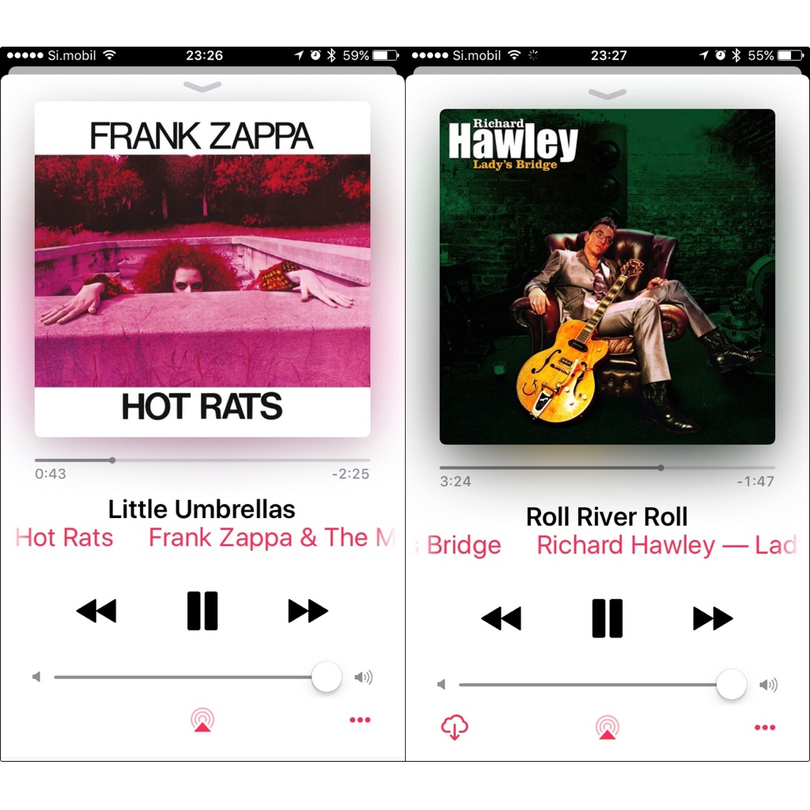Open the Richard Hawley artist link
This screenshot has width=810, height=810.
tap(667, 545)
